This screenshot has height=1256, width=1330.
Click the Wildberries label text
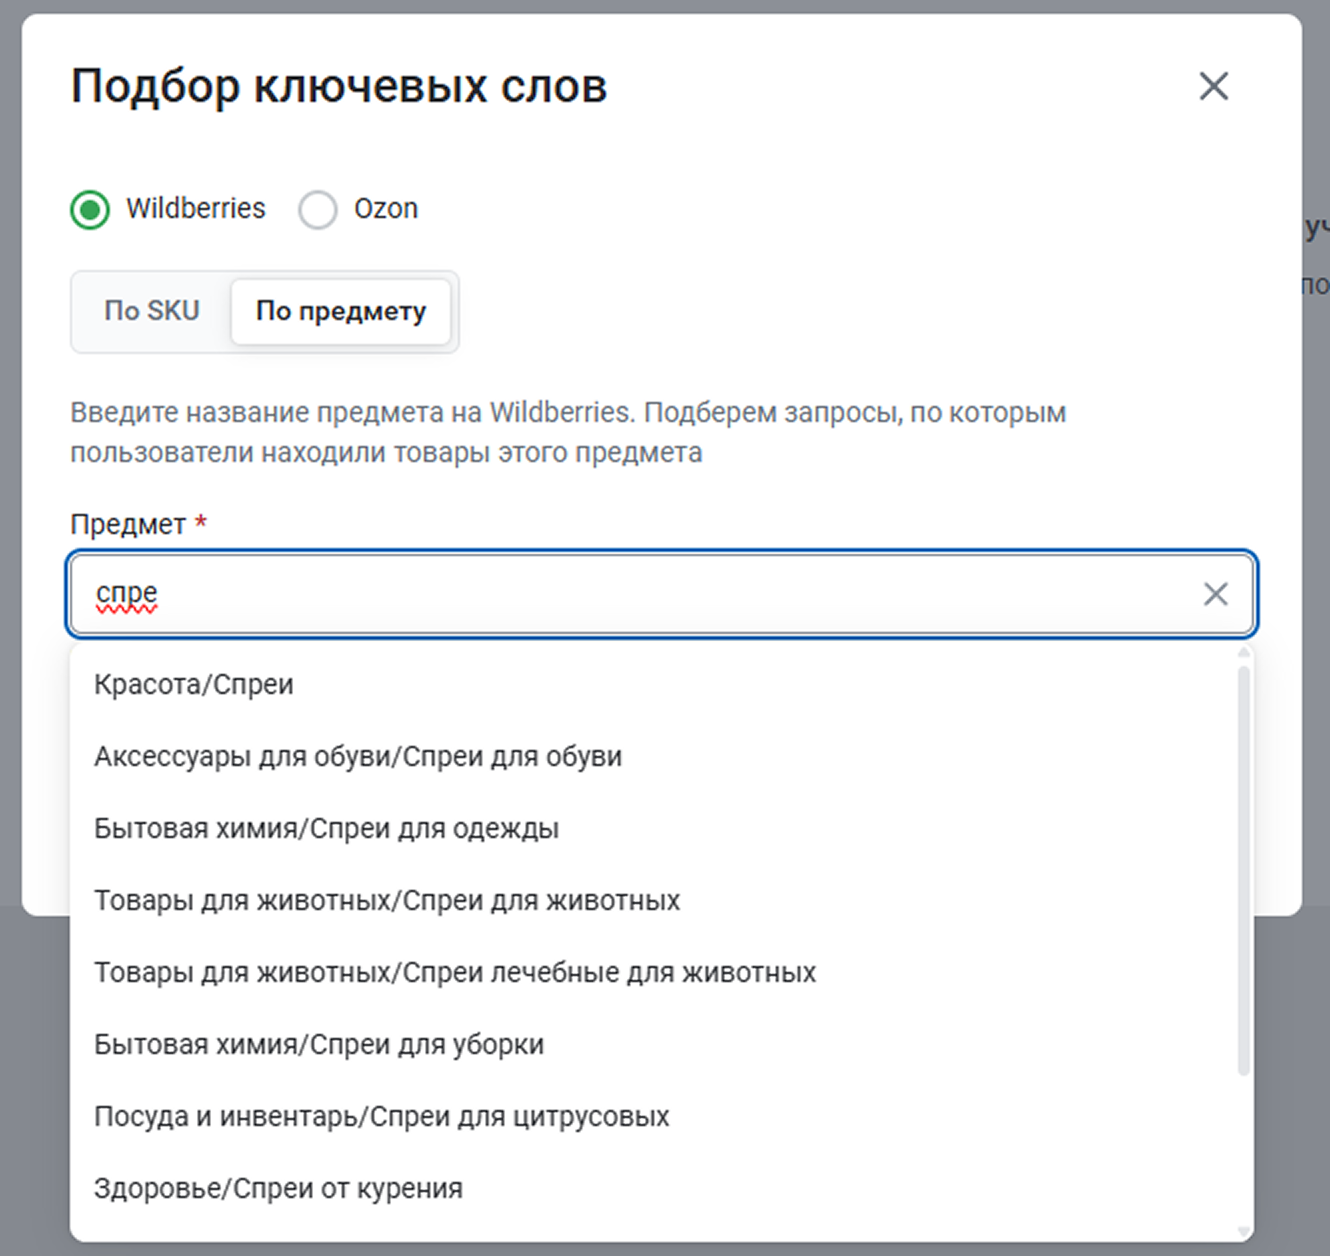pos(196,209)
